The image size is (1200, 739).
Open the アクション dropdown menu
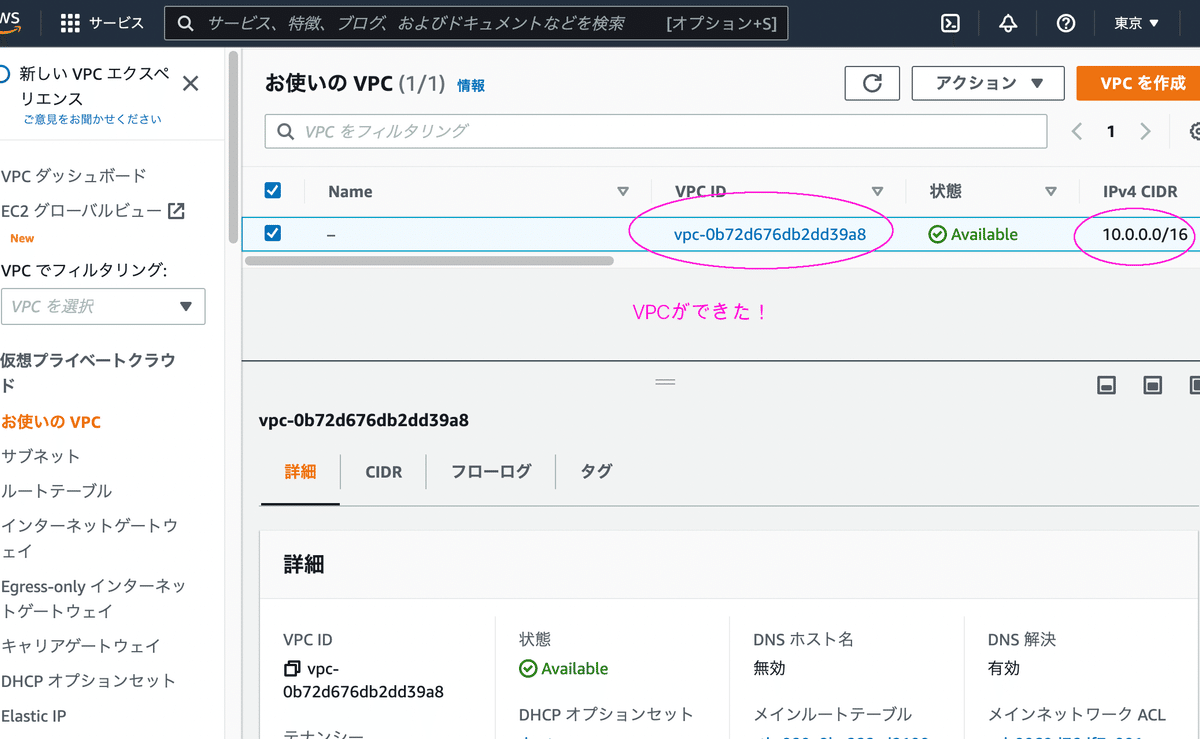click(x=988, y=83)
